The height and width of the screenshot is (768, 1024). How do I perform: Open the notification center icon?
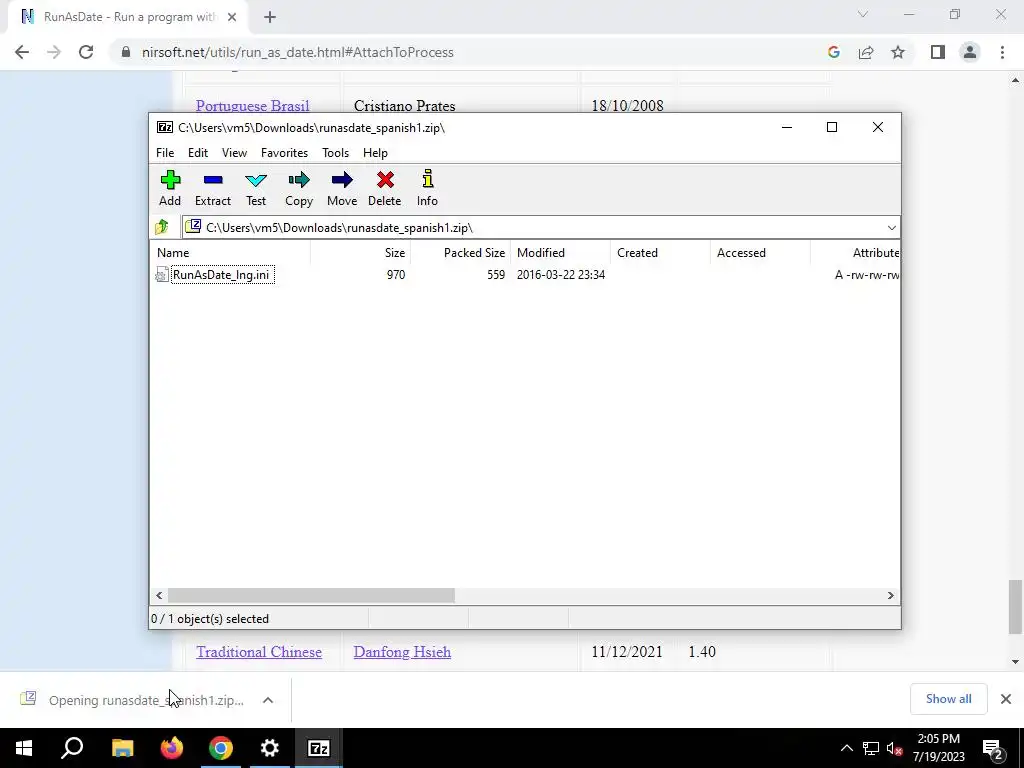tap(992, 748)
